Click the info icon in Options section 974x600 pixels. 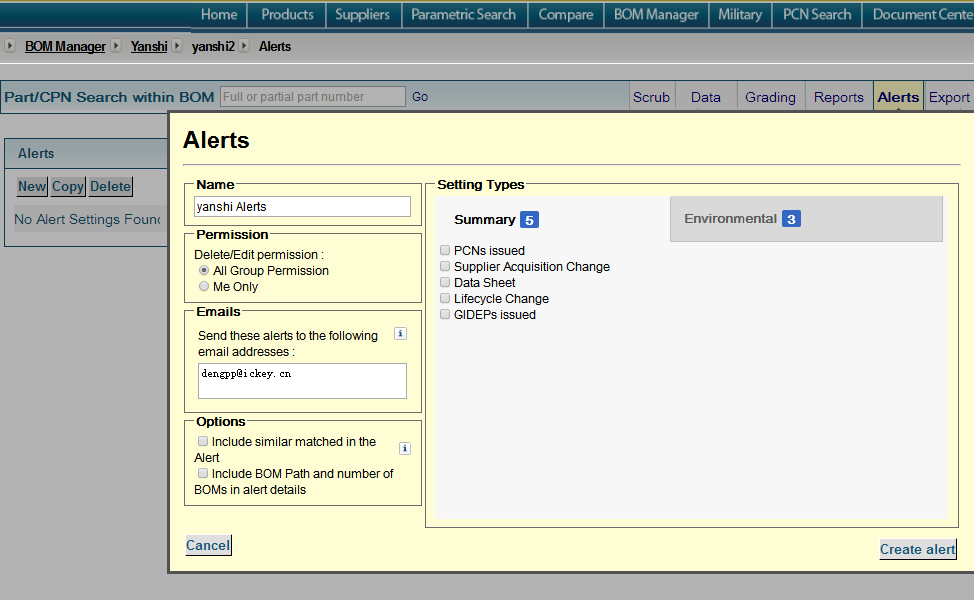click(x=404, y=448)
